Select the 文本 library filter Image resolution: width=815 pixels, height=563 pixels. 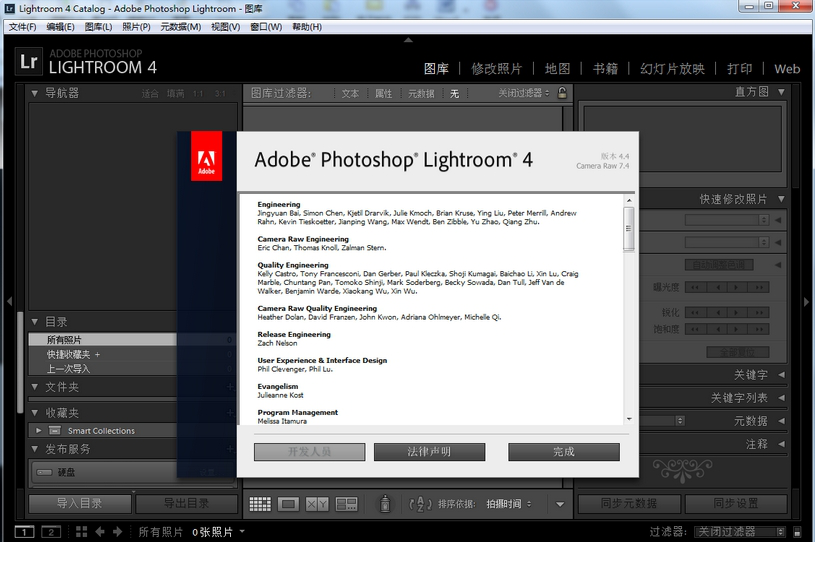350,94
